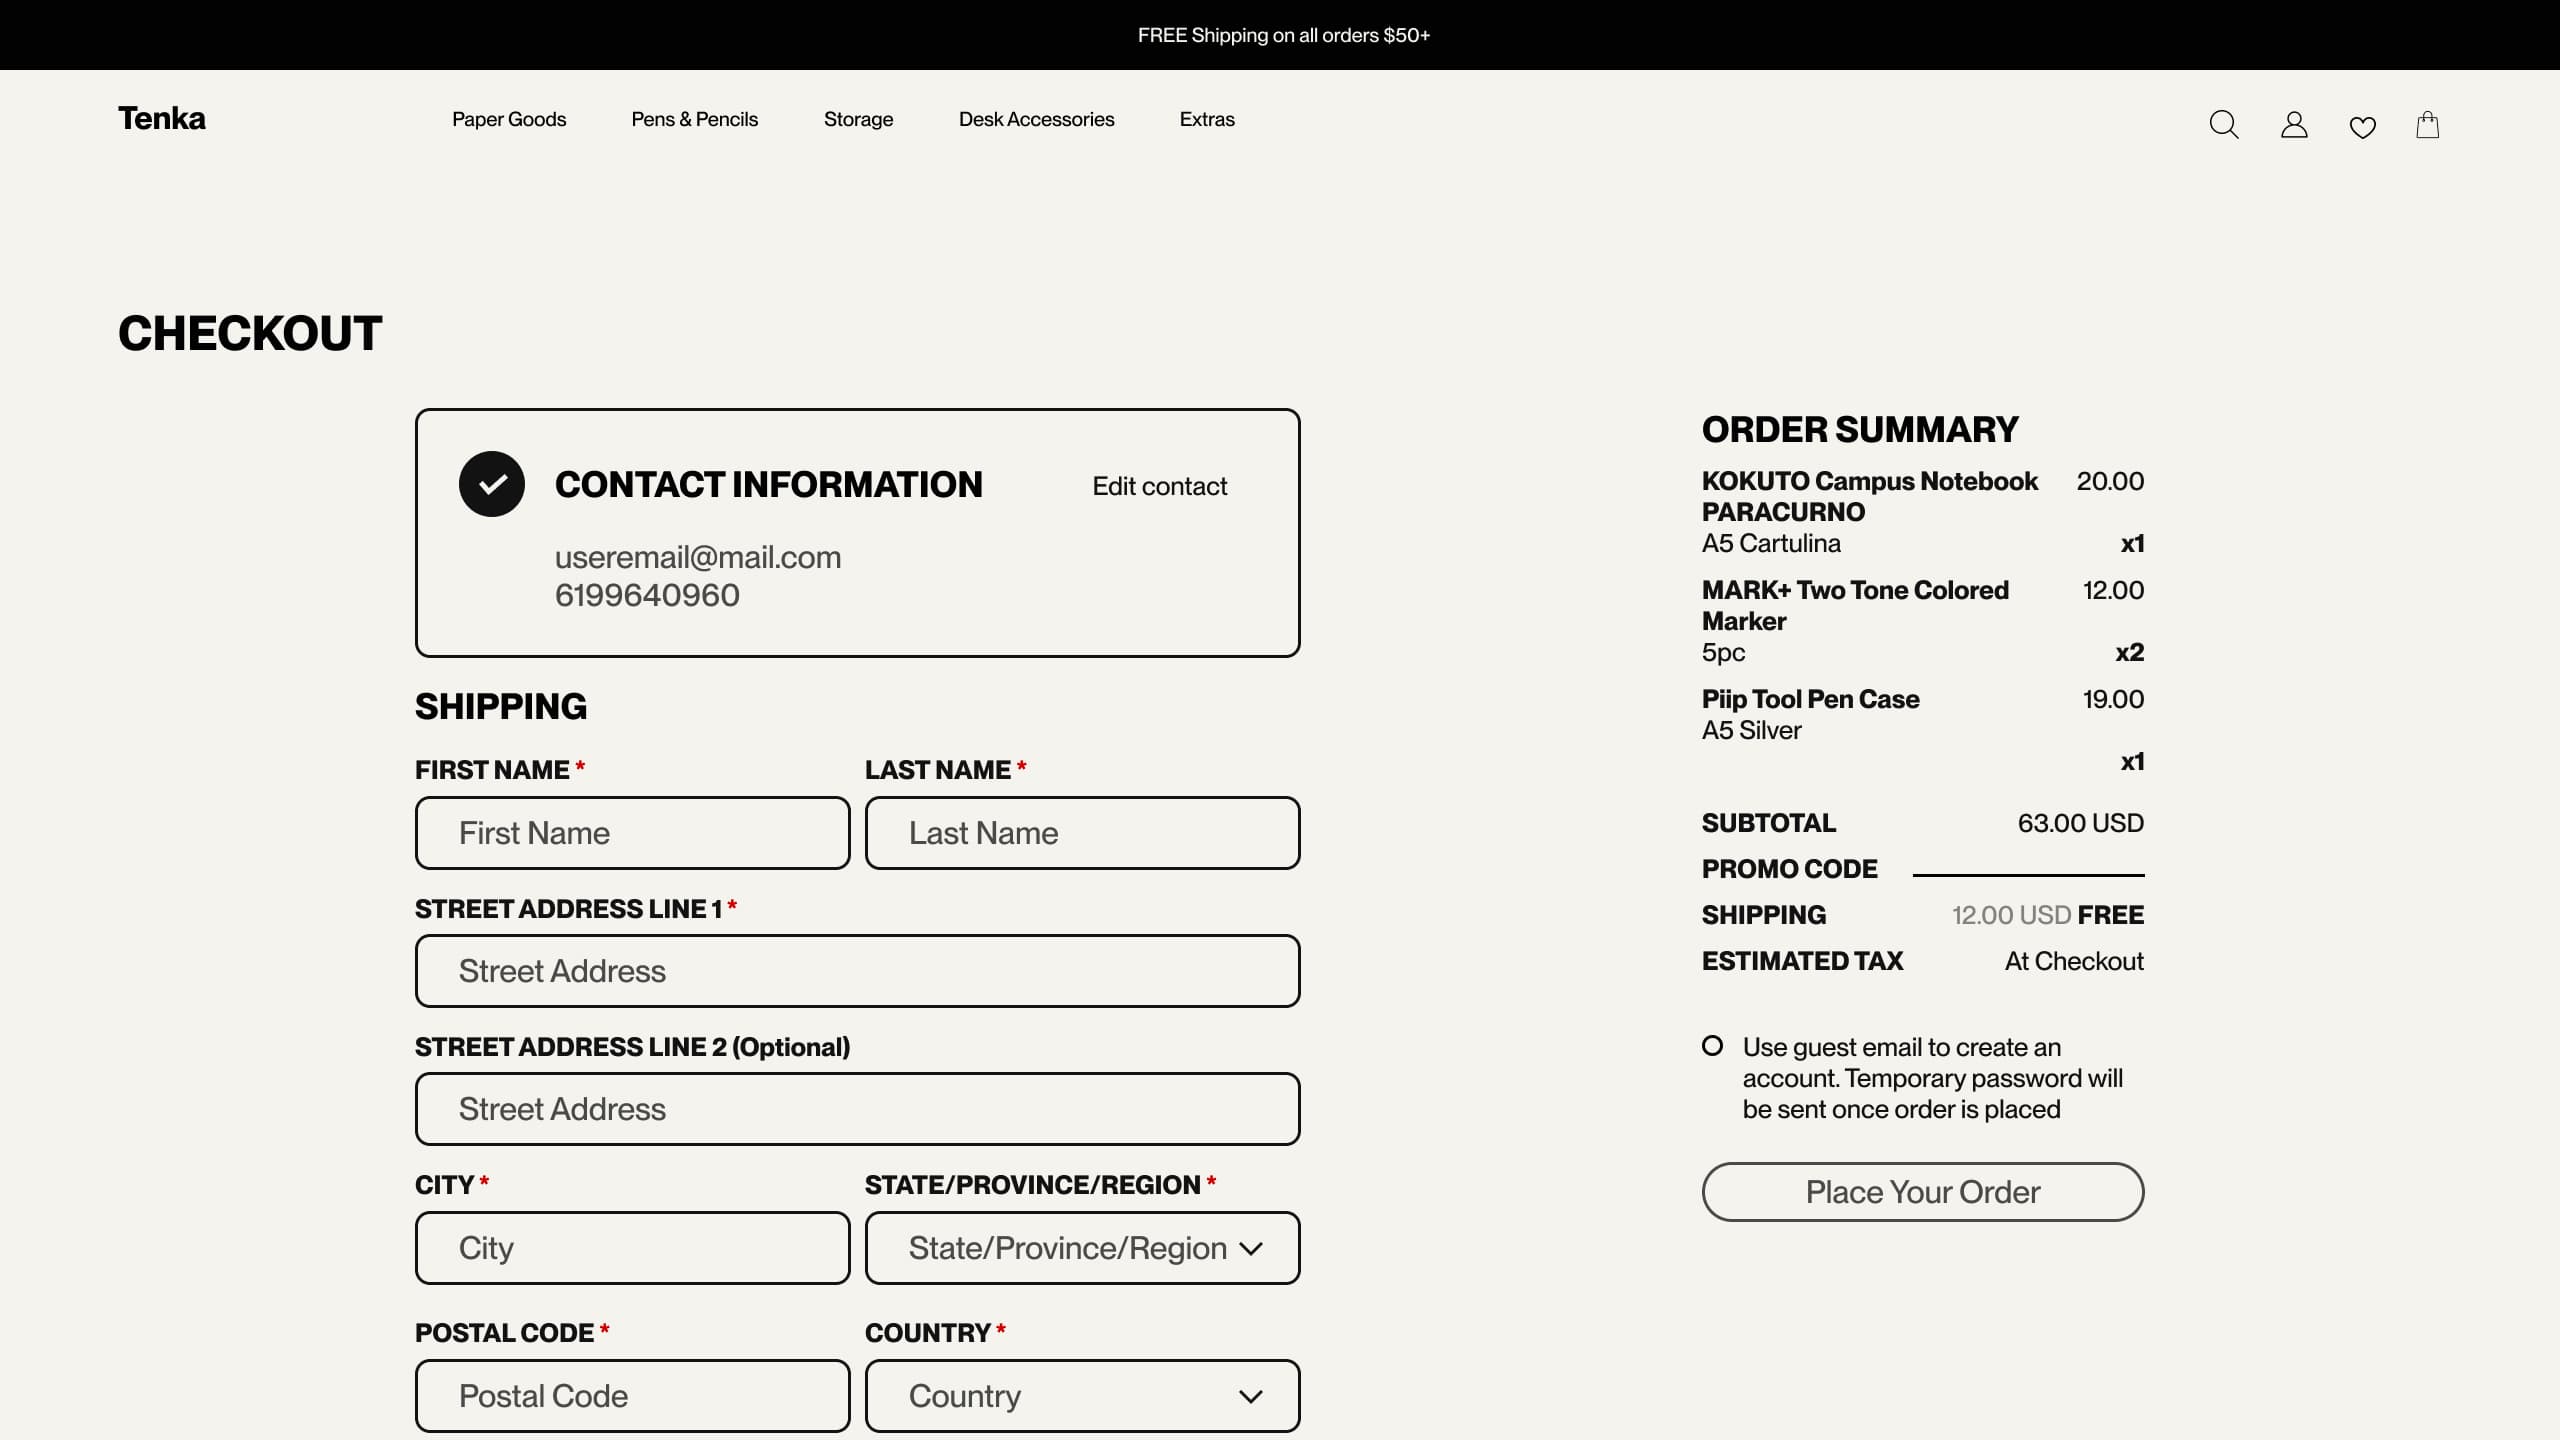Click the 12.00 USD FREE shipping value
This screenshot has height=1440, width=2560.
(x=2048, y=915)
